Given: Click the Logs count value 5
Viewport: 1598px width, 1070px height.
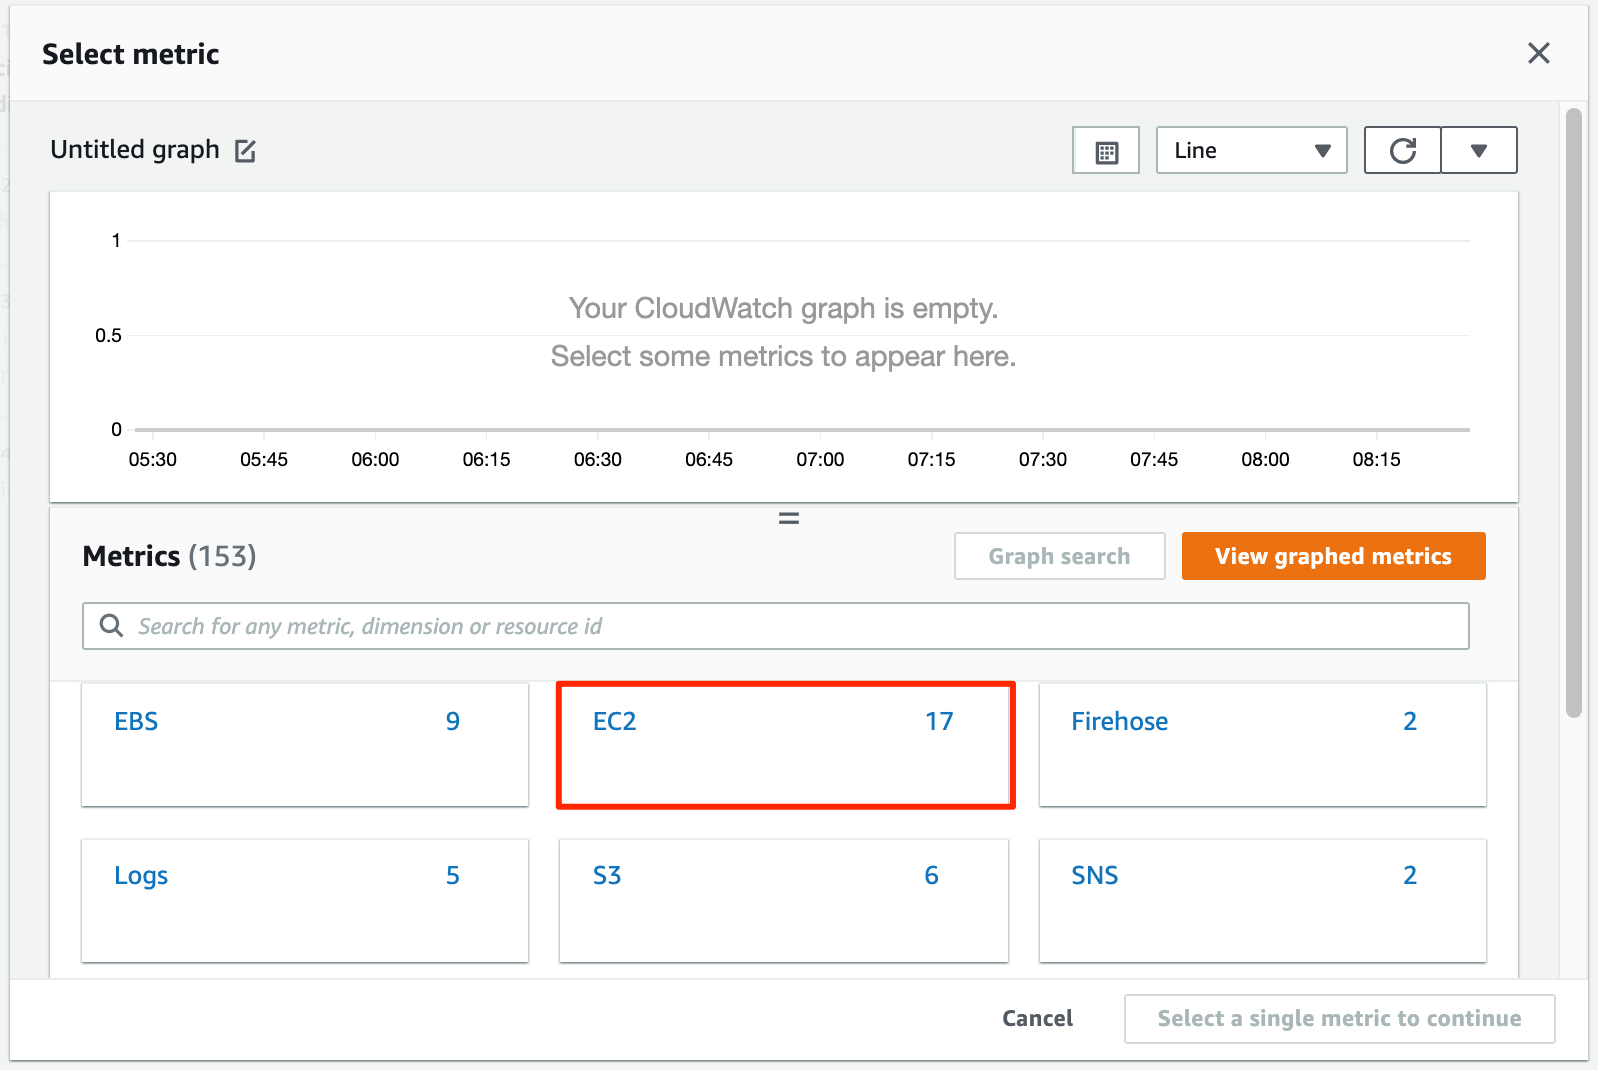Looking at the screenshot, I should pos(453,875).
